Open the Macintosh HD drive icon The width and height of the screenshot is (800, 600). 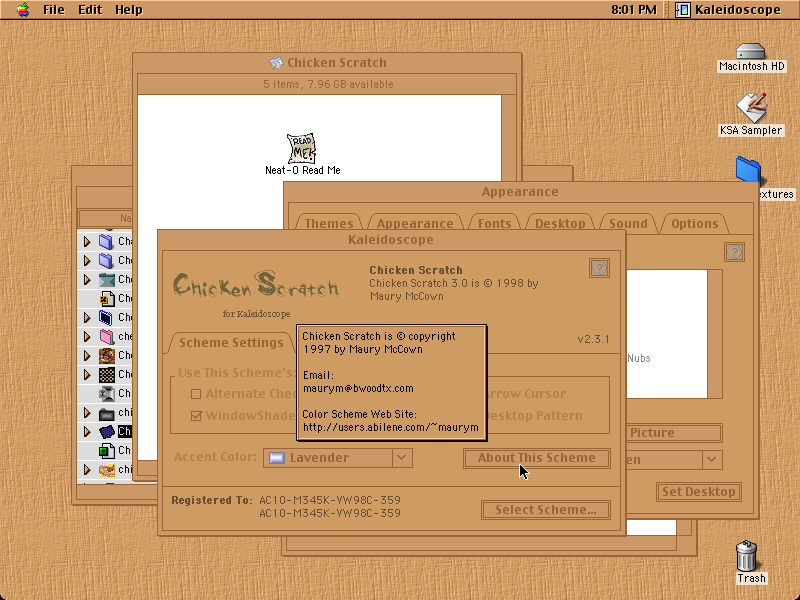(x=751, y=52)
